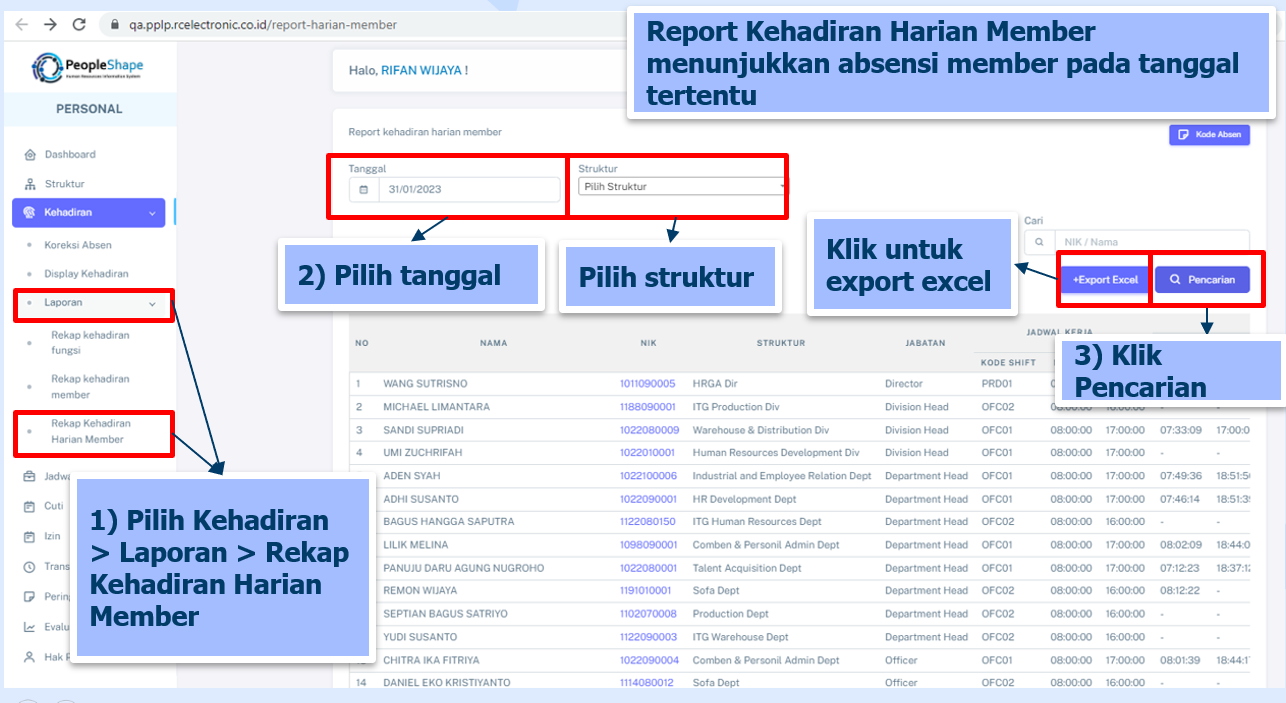The height and width of the screenshot is (703, 1286).
Task: Click the Export Excel button
Action: 1104,280
